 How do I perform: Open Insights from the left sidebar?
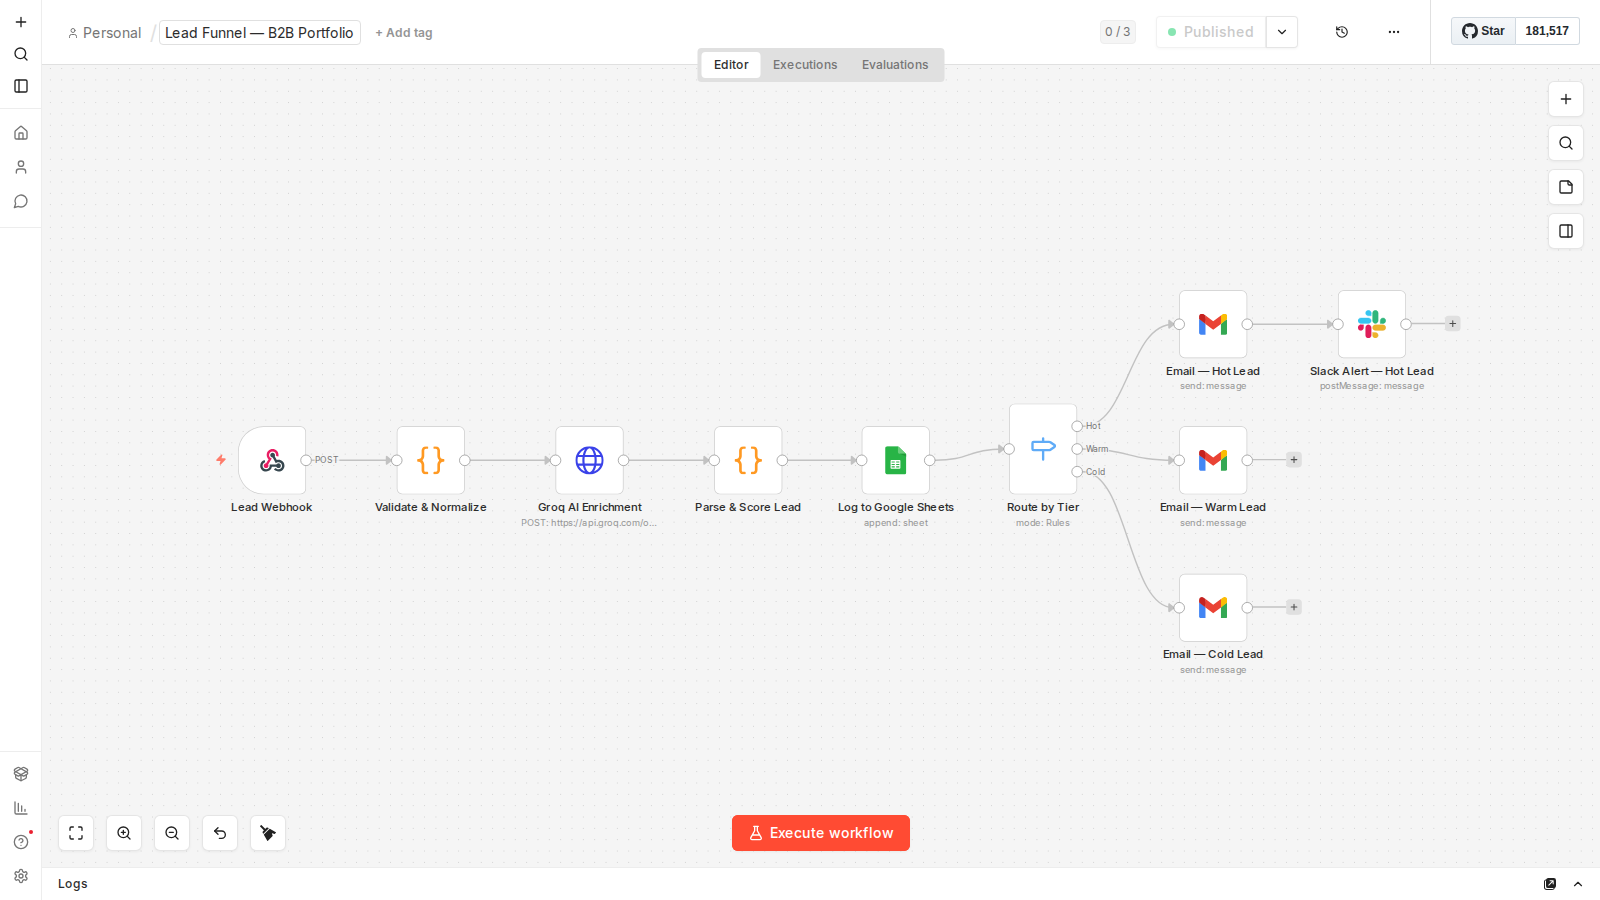point(20,807)
